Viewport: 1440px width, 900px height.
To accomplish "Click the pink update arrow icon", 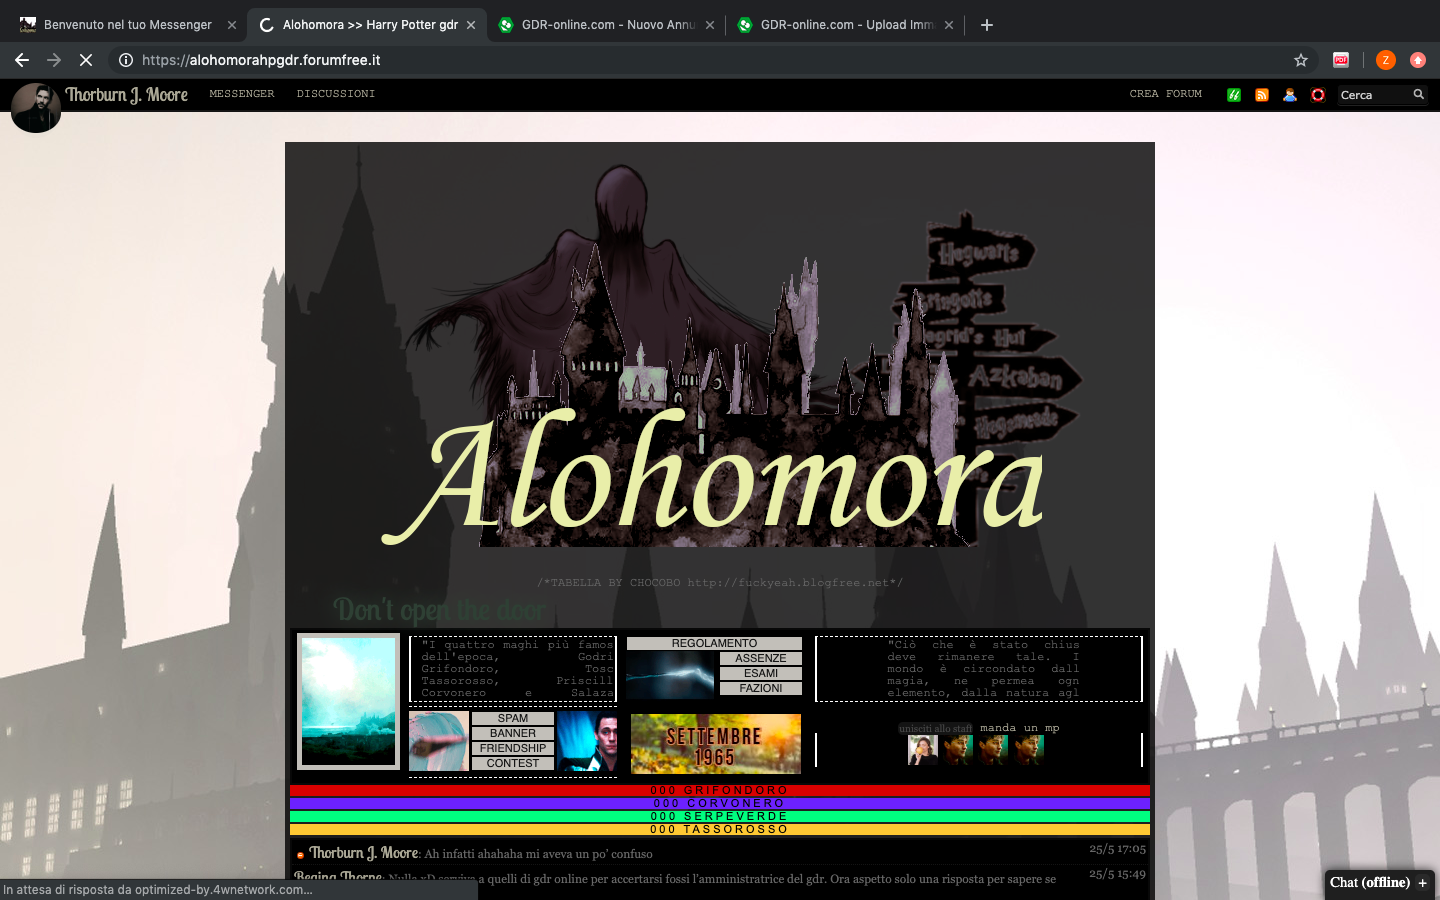I will click(1417, 60).
